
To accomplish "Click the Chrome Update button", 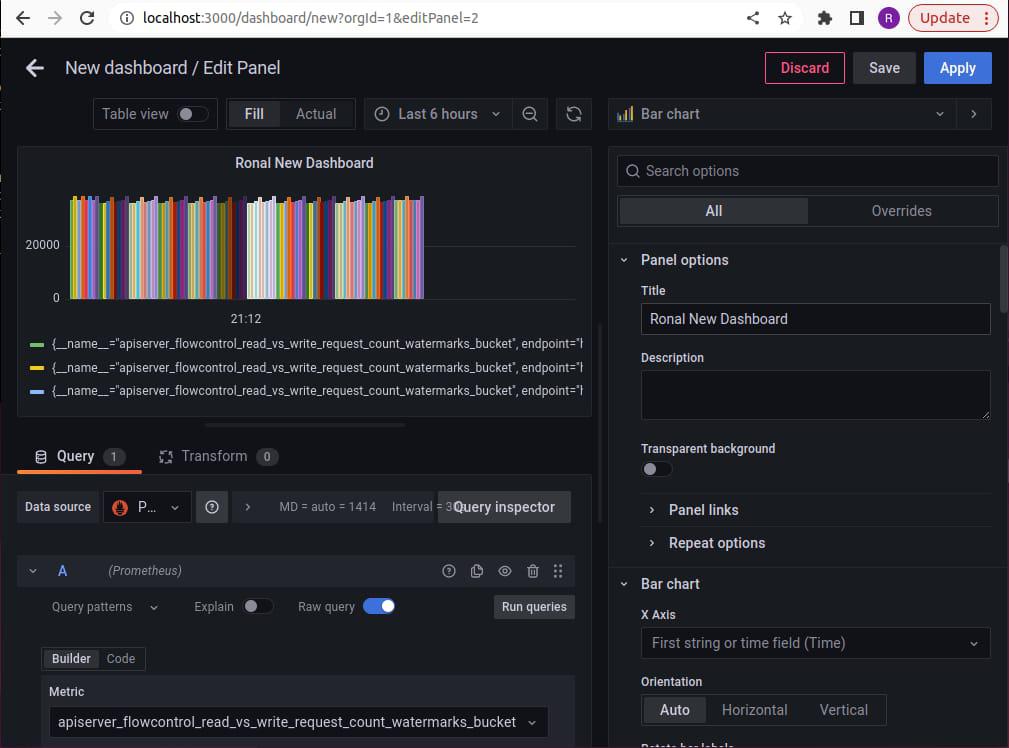I will 953,18.
